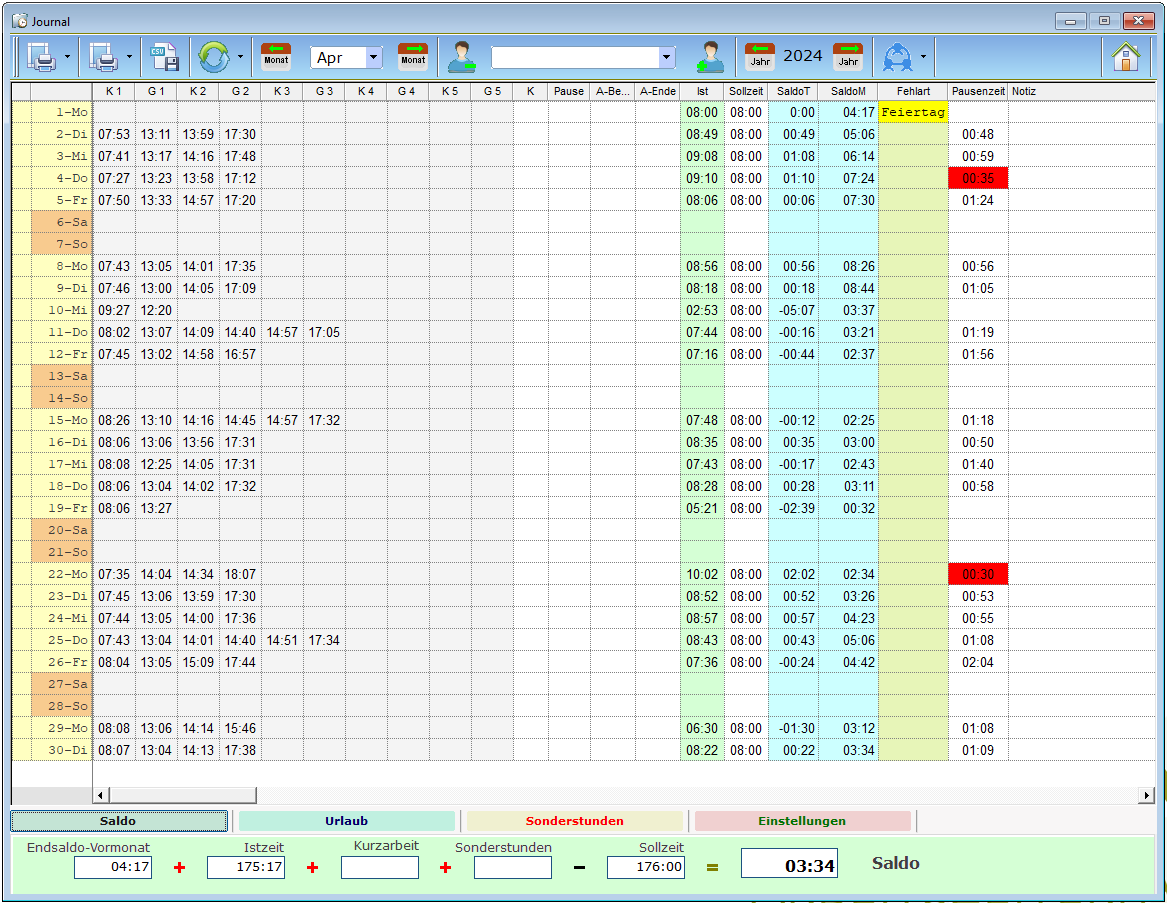The width and height of the screenshot is (1167, 903).
Task: Switch to the Urlaub tab
Action: pyautogui.click(x=346, y=821)
